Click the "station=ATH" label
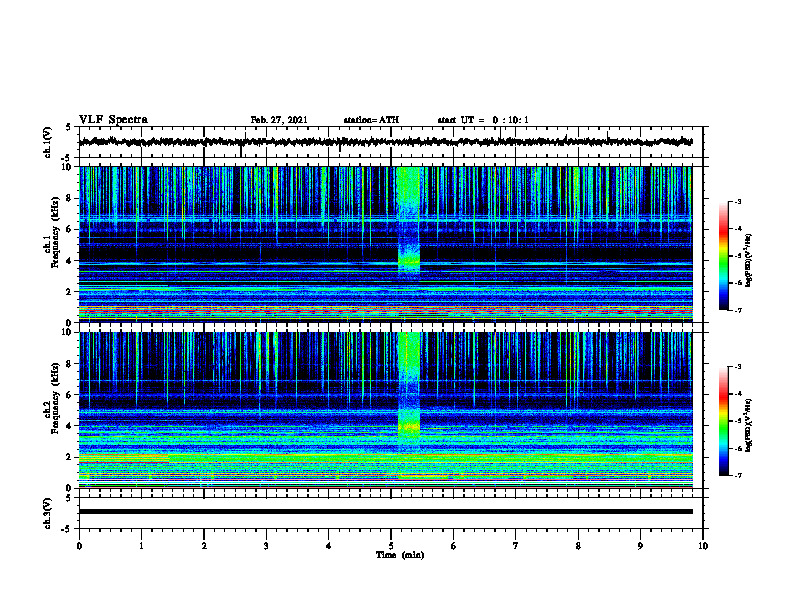The width and height of the screenshot is (792, 612). [371, 120]
